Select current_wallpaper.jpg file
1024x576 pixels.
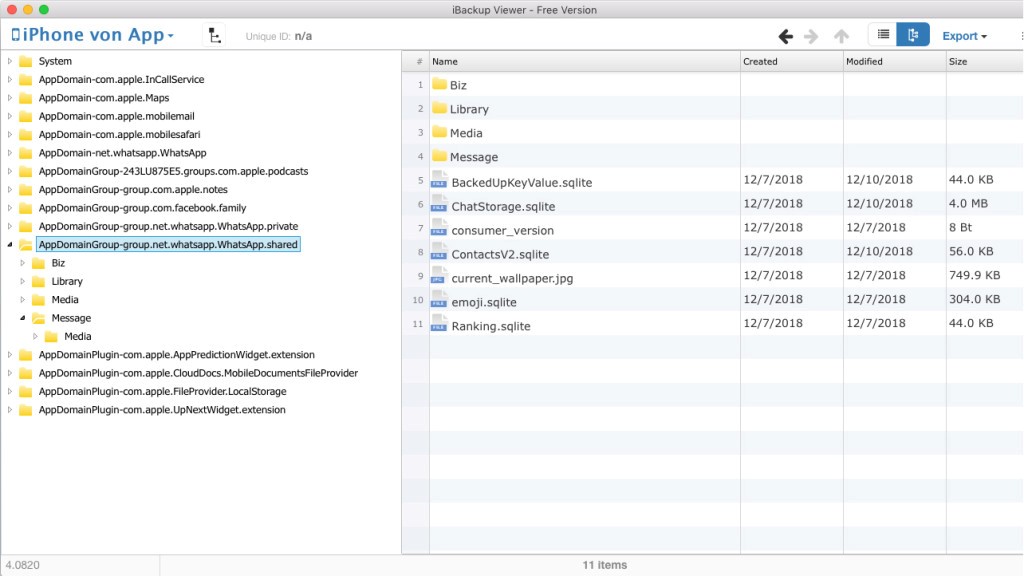(x=512, y=278)
